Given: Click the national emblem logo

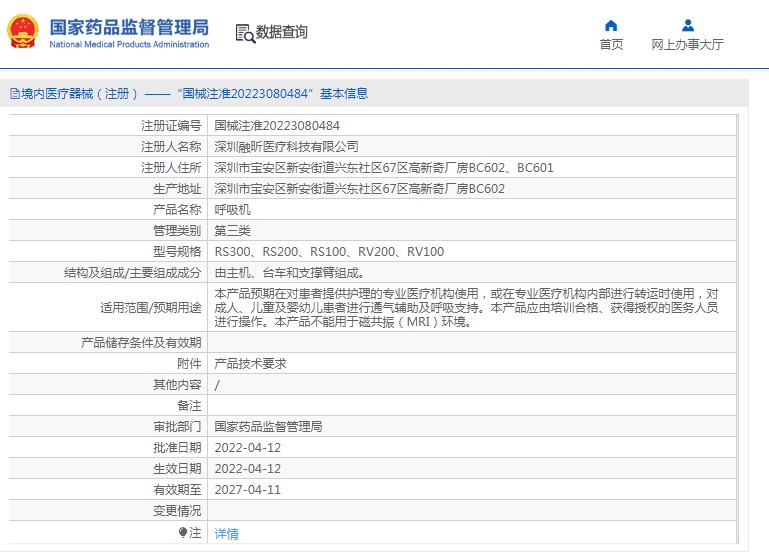Looking at the screenshot, I should point(23,31).
